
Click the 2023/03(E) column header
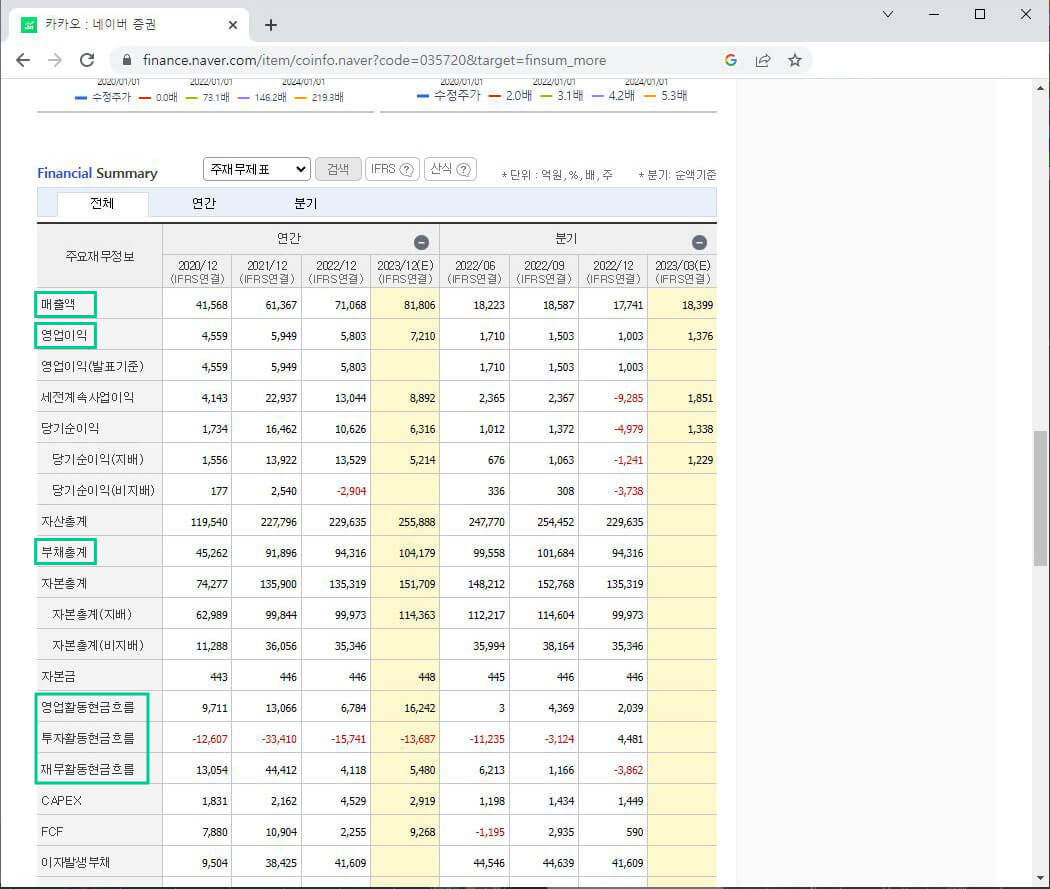coord(682,272)
